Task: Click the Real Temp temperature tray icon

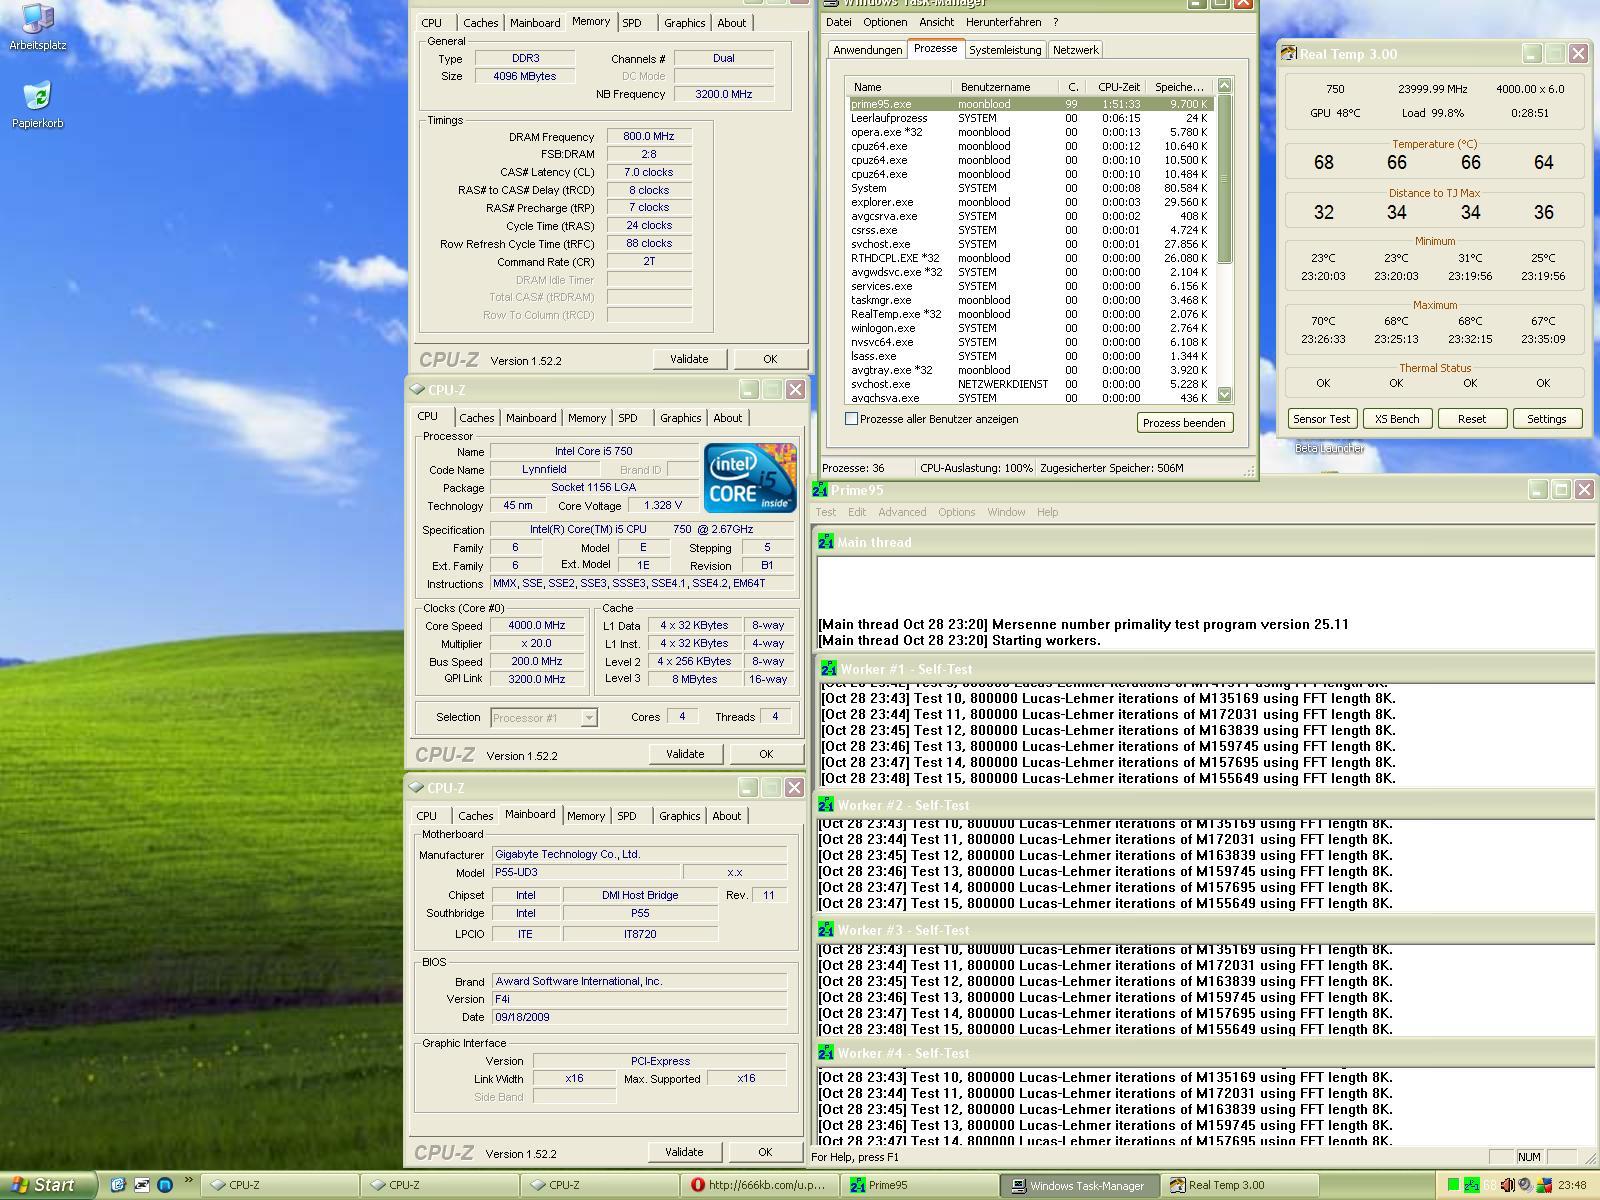Action: [x=1490, y=1185]
